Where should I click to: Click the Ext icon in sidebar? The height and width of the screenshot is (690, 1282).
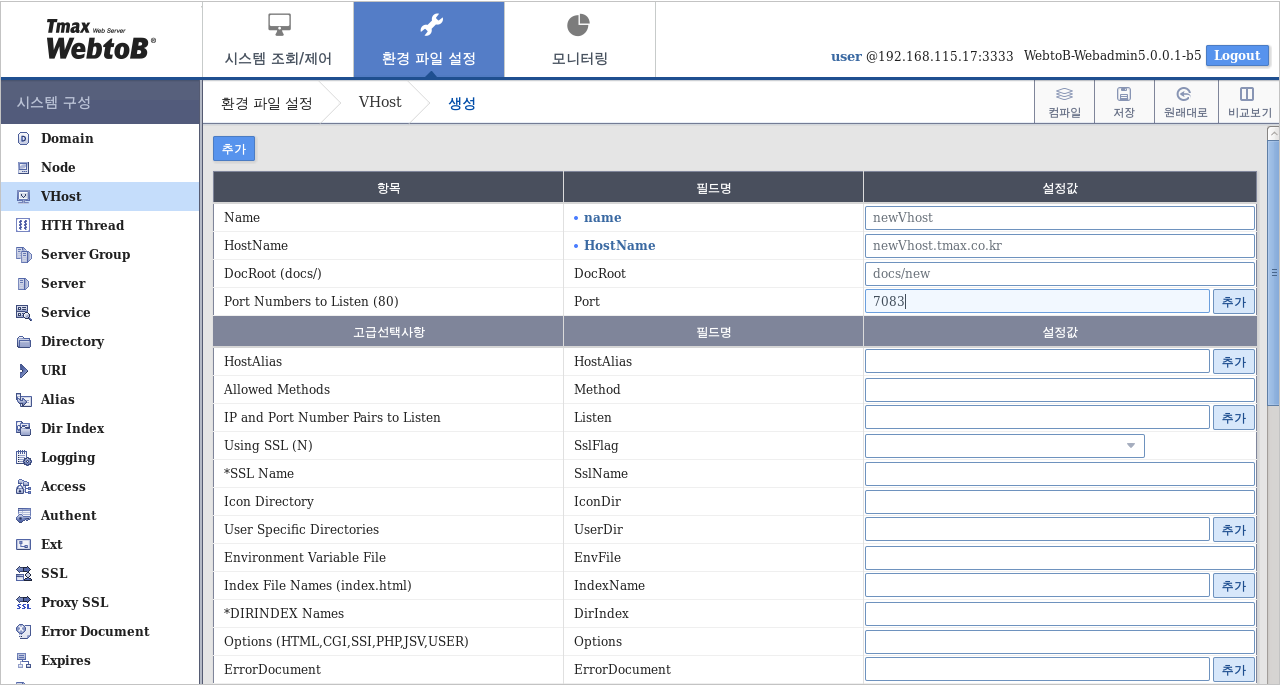coord(23,545)
